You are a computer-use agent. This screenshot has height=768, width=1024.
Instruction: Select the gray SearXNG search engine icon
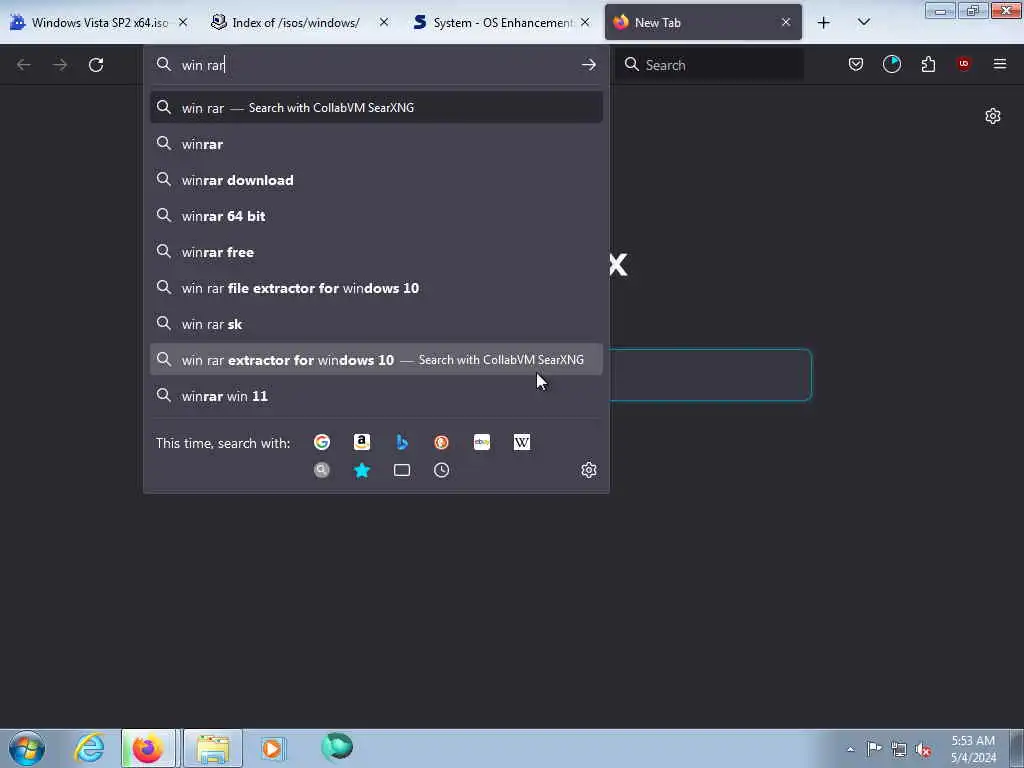tap(321, 470)
